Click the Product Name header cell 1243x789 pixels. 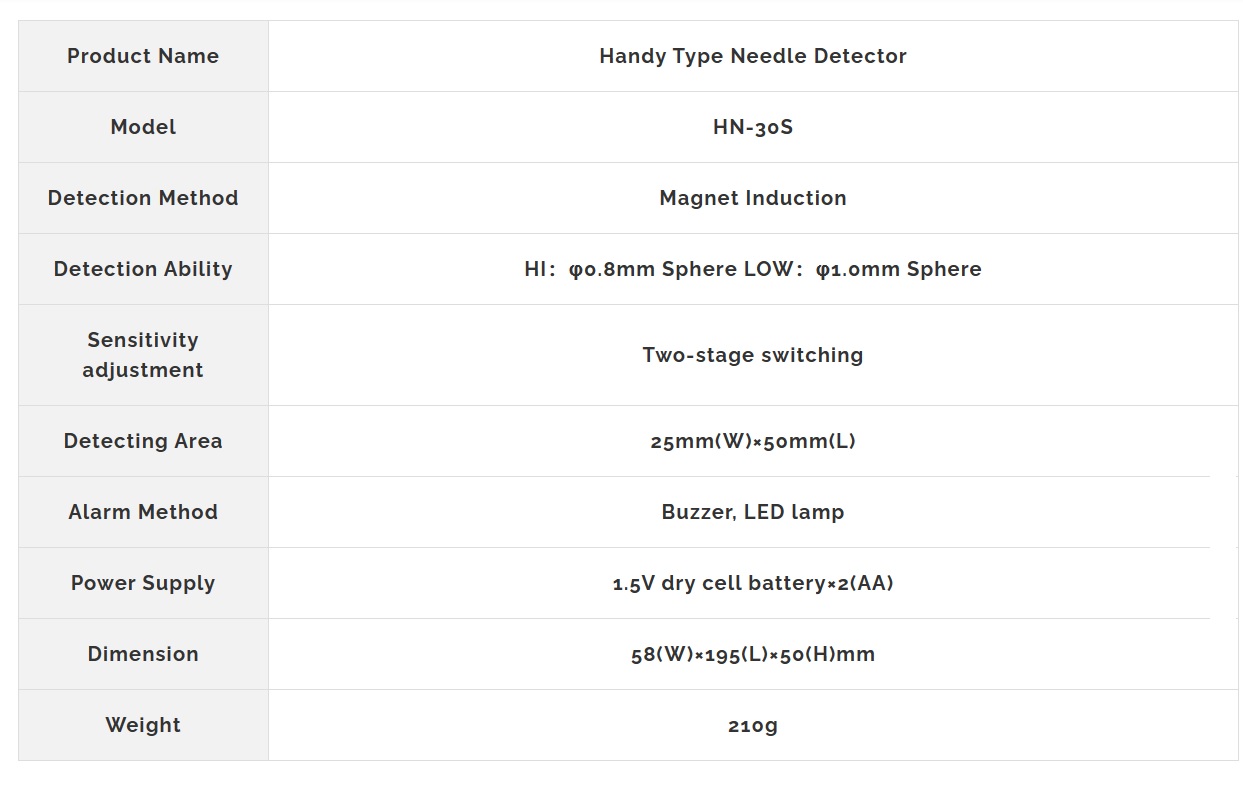pyautogui.click(x=143, y=56)
